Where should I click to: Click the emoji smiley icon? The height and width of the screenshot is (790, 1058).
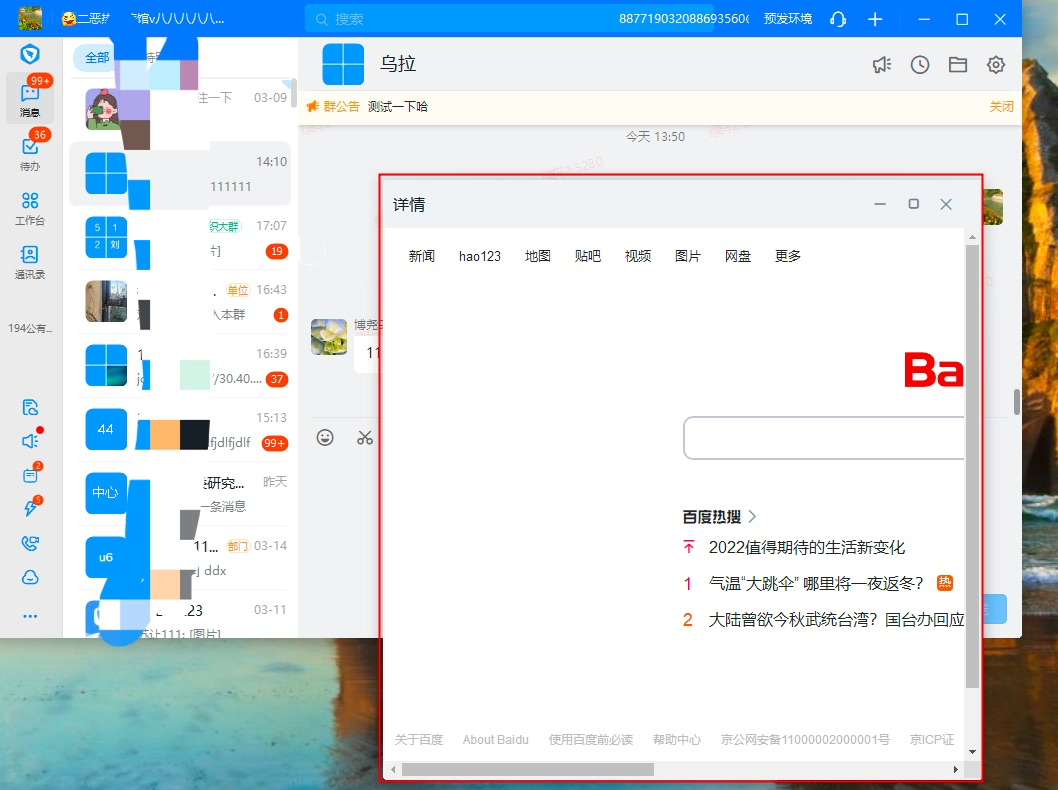tap(325, 437)
